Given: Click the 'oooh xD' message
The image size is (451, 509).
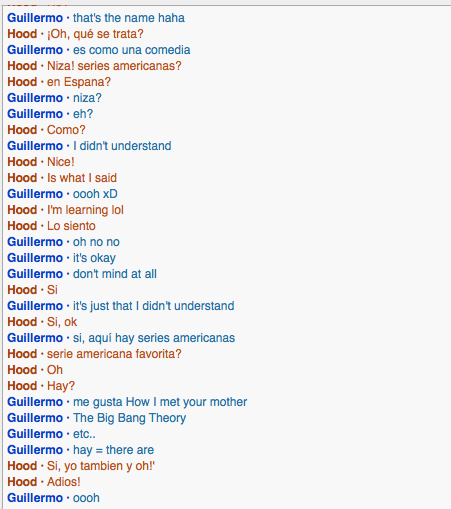Looking at the screenshot, I should (95, 194).
